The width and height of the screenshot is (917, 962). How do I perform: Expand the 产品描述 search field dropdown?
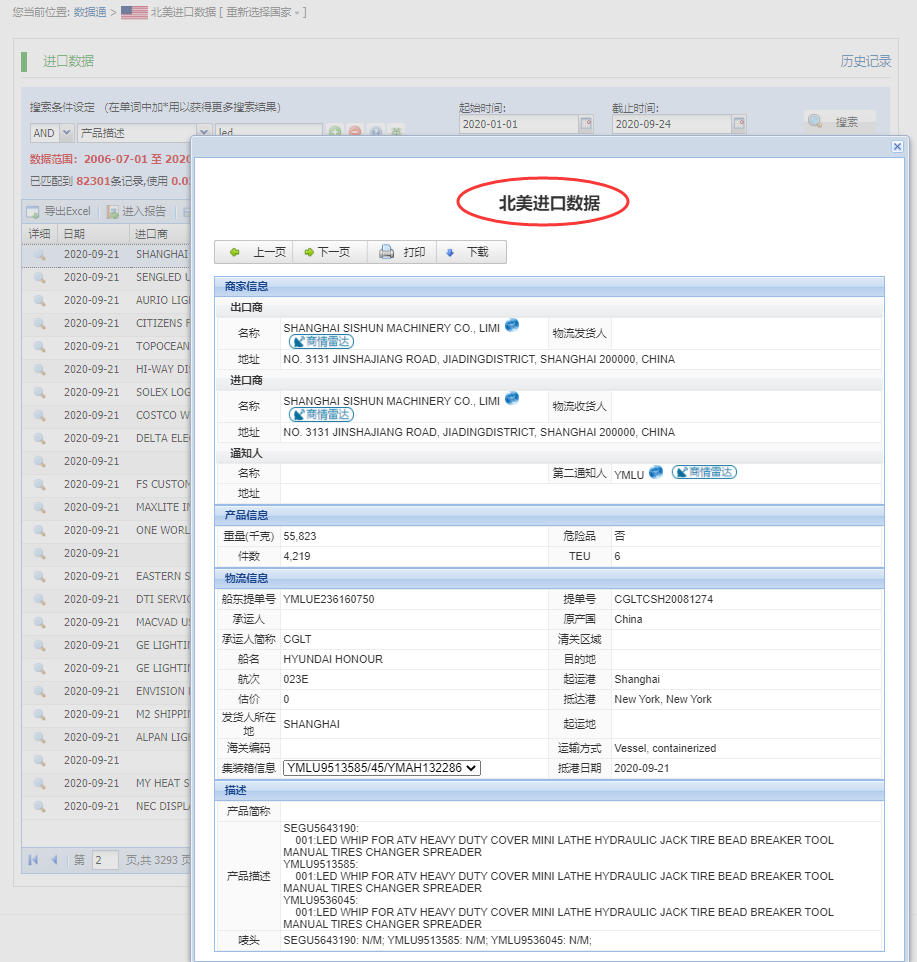[x=203, y=133]
